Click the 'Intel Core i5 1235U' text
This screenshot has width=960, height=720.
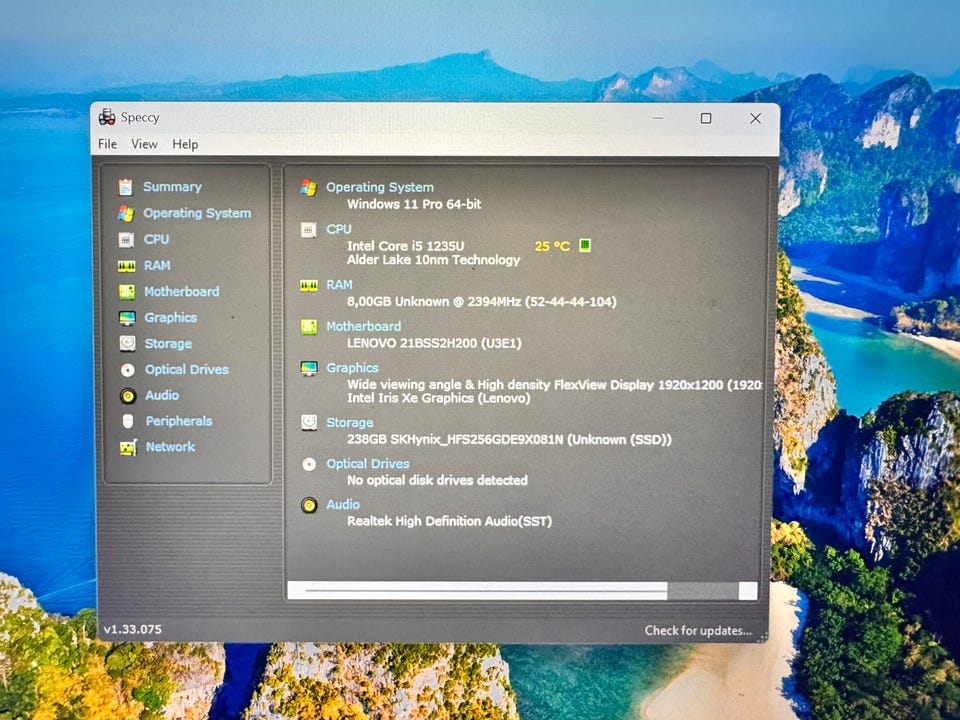[405, 246]
